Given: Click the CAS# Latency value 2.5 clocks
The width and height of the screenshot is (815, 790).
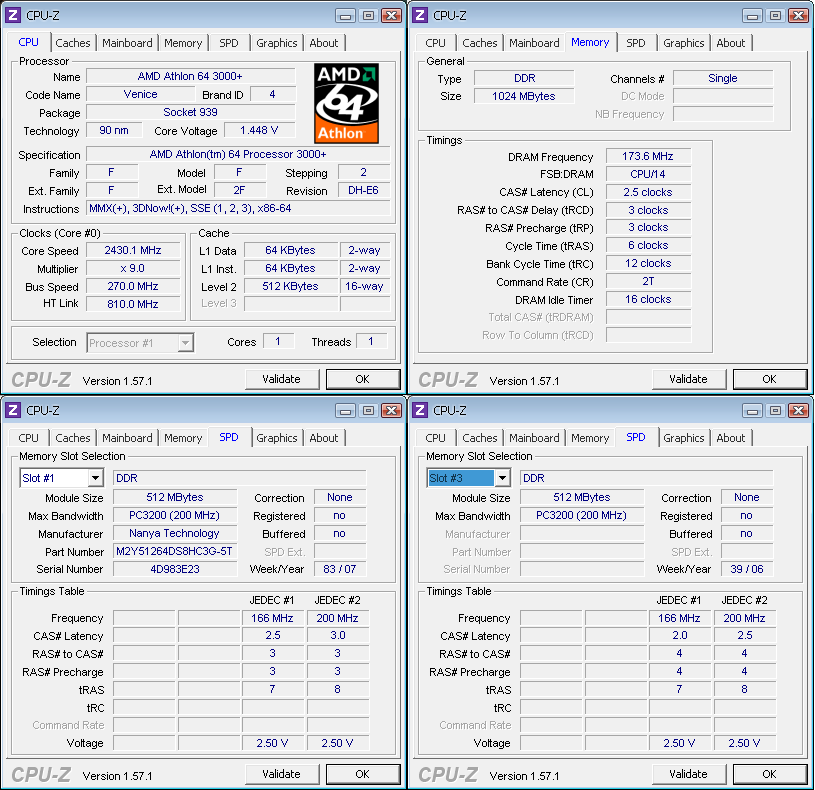Looking at the screenshot, I should [x=648, y=192].
